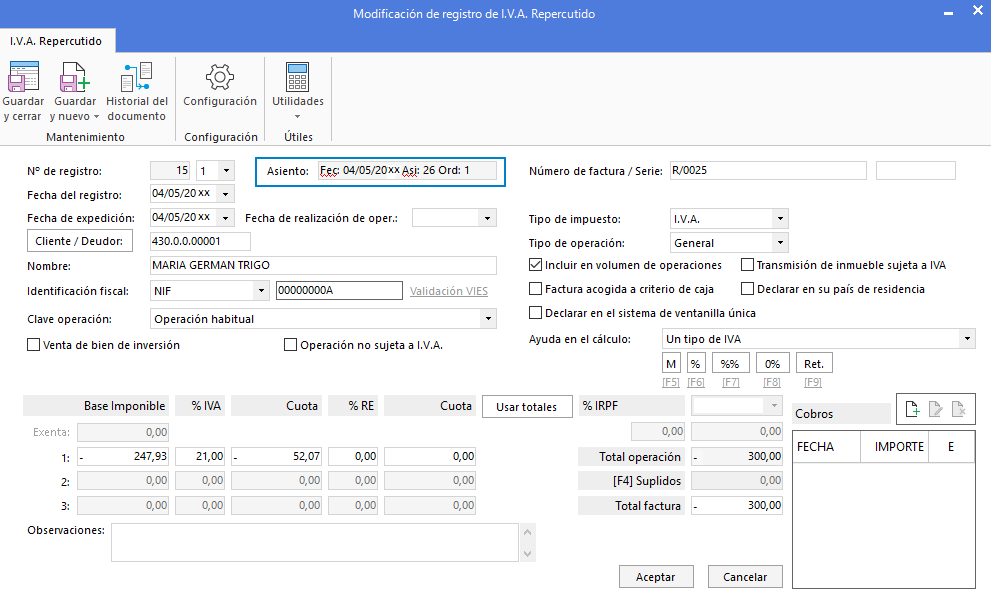This screenshot has width=991, height=600.
Task: Click the Total factura amount field
Action: (736, 505)
